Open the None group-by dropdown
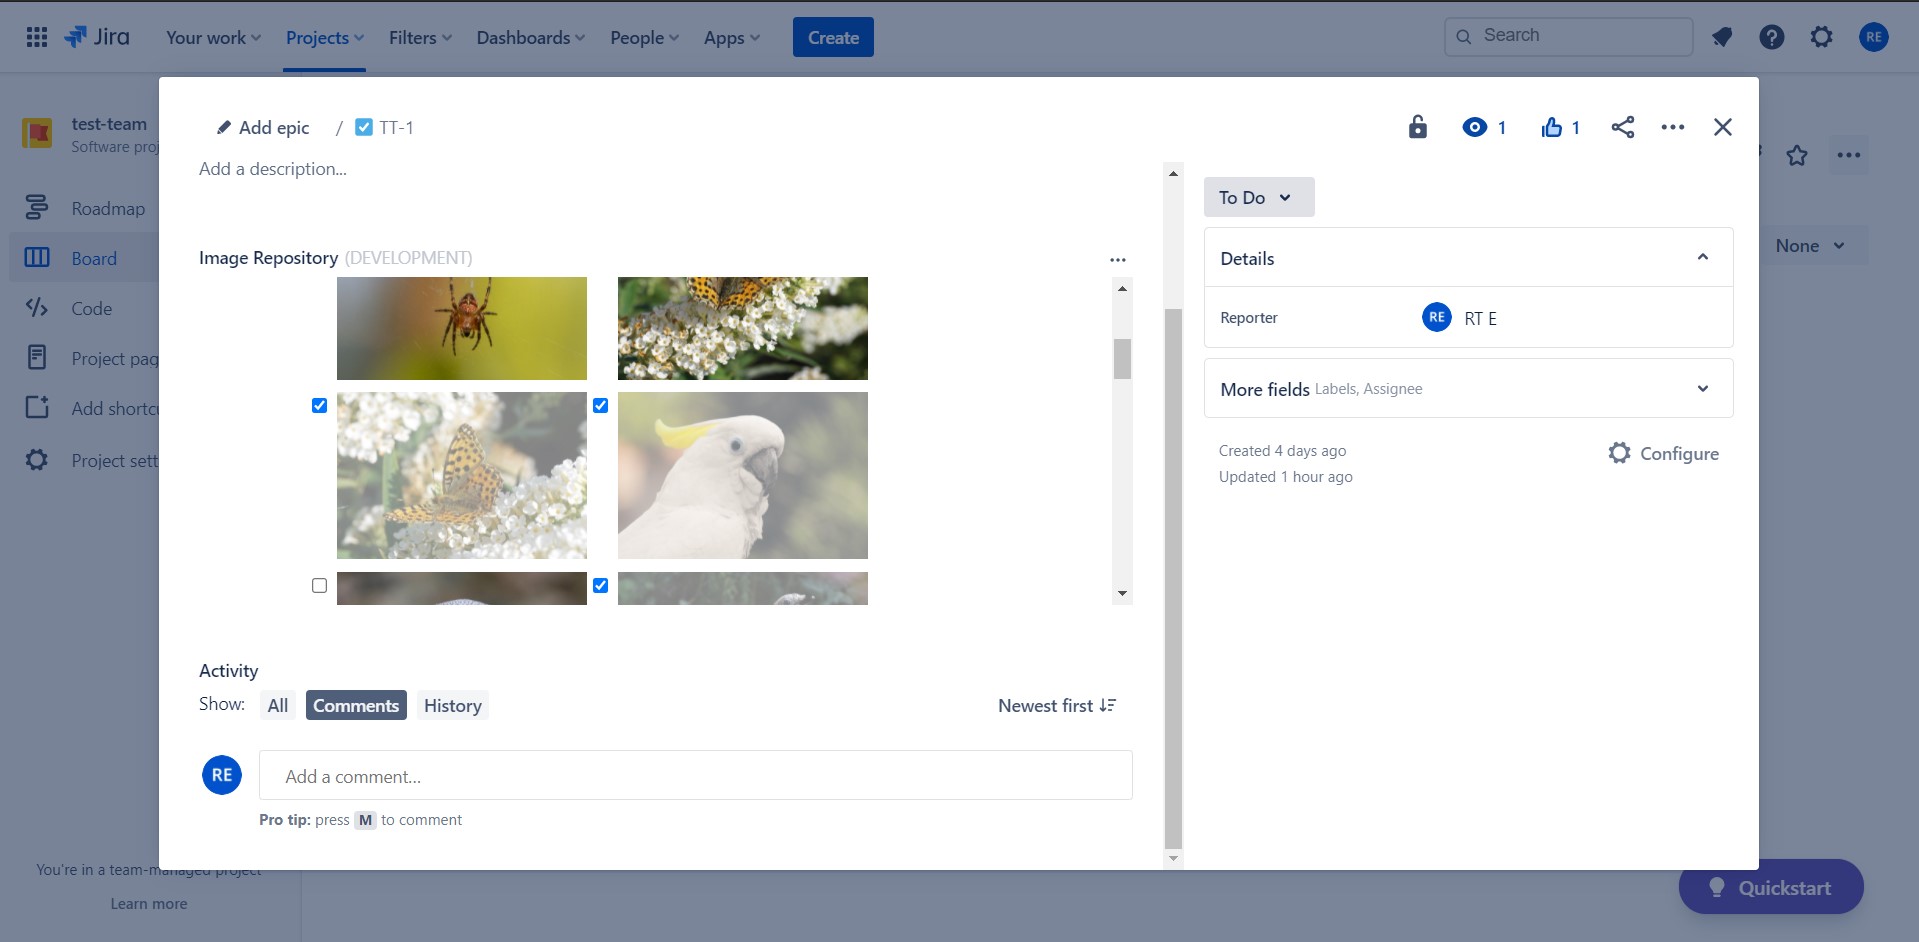This screenshot has height=942, width=1919. pos(1809,245)
